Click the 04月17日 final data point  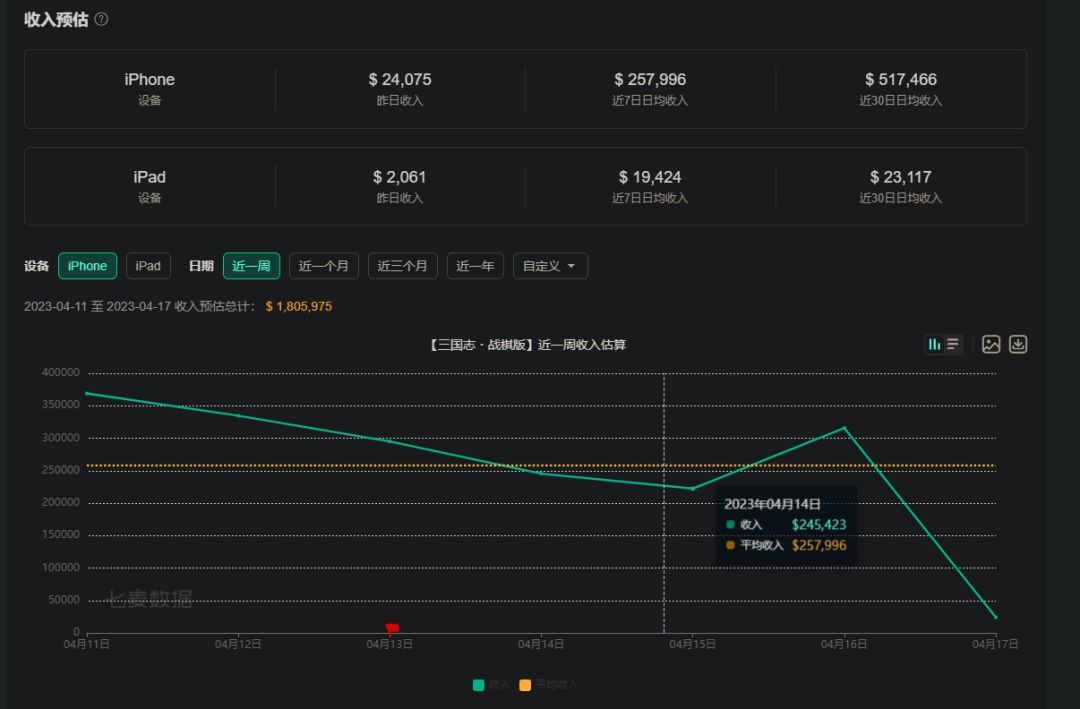click(995, 617)
